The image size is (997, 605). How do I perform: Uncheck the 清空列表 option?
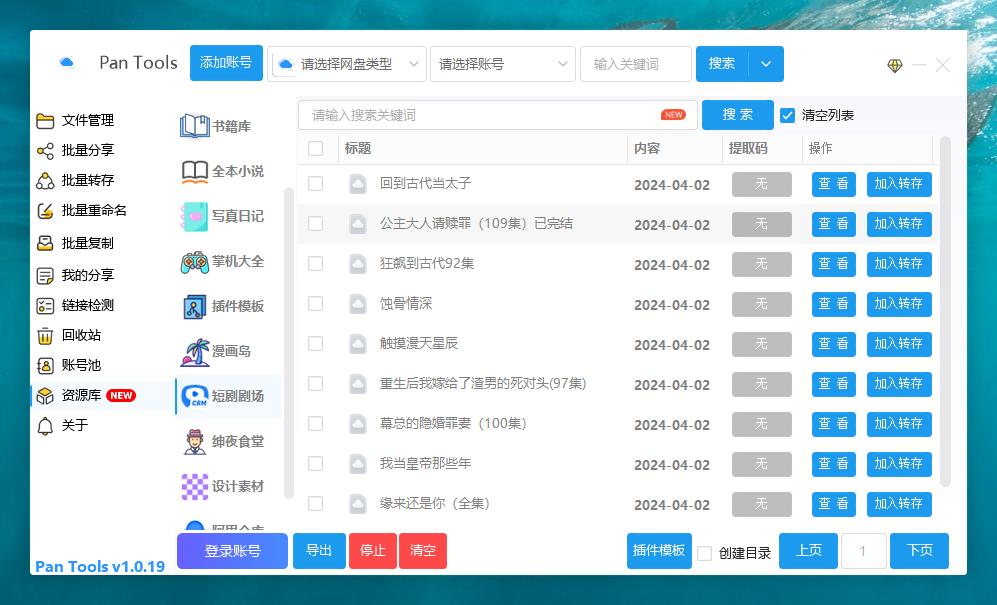(790, 115)
